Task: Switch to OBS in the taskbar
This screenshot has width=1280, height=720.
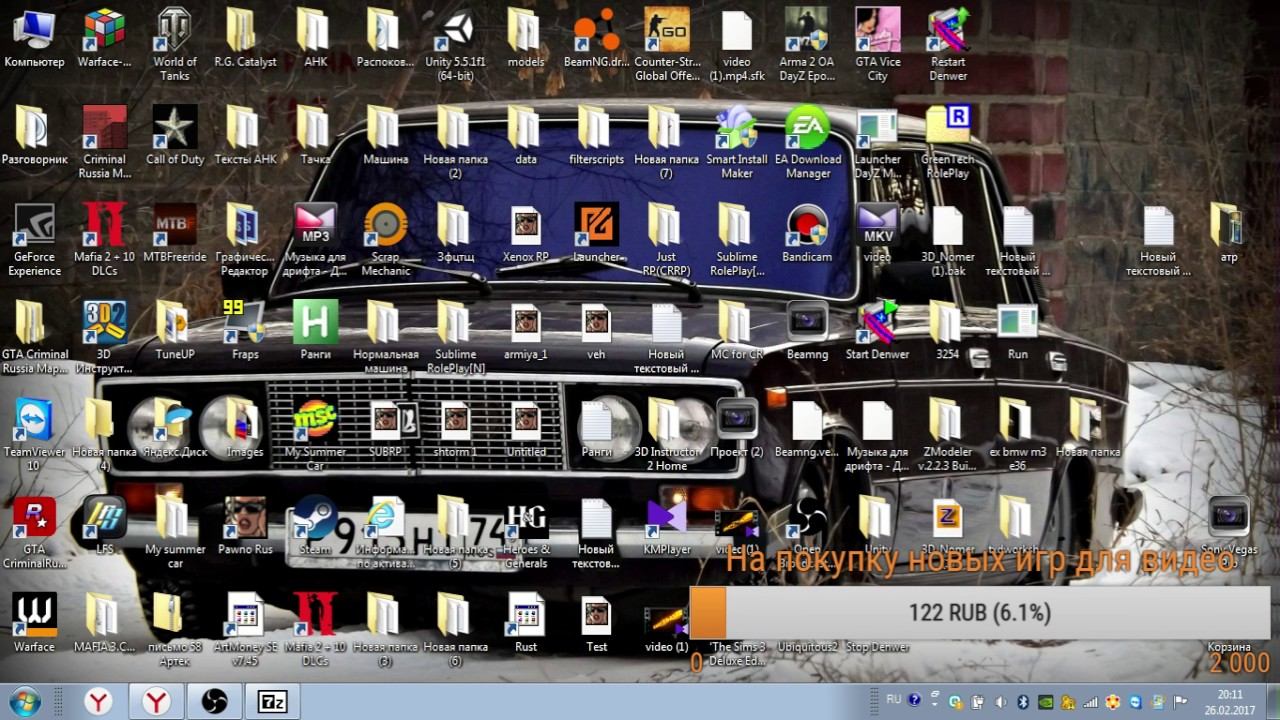Action: (214, 701)
